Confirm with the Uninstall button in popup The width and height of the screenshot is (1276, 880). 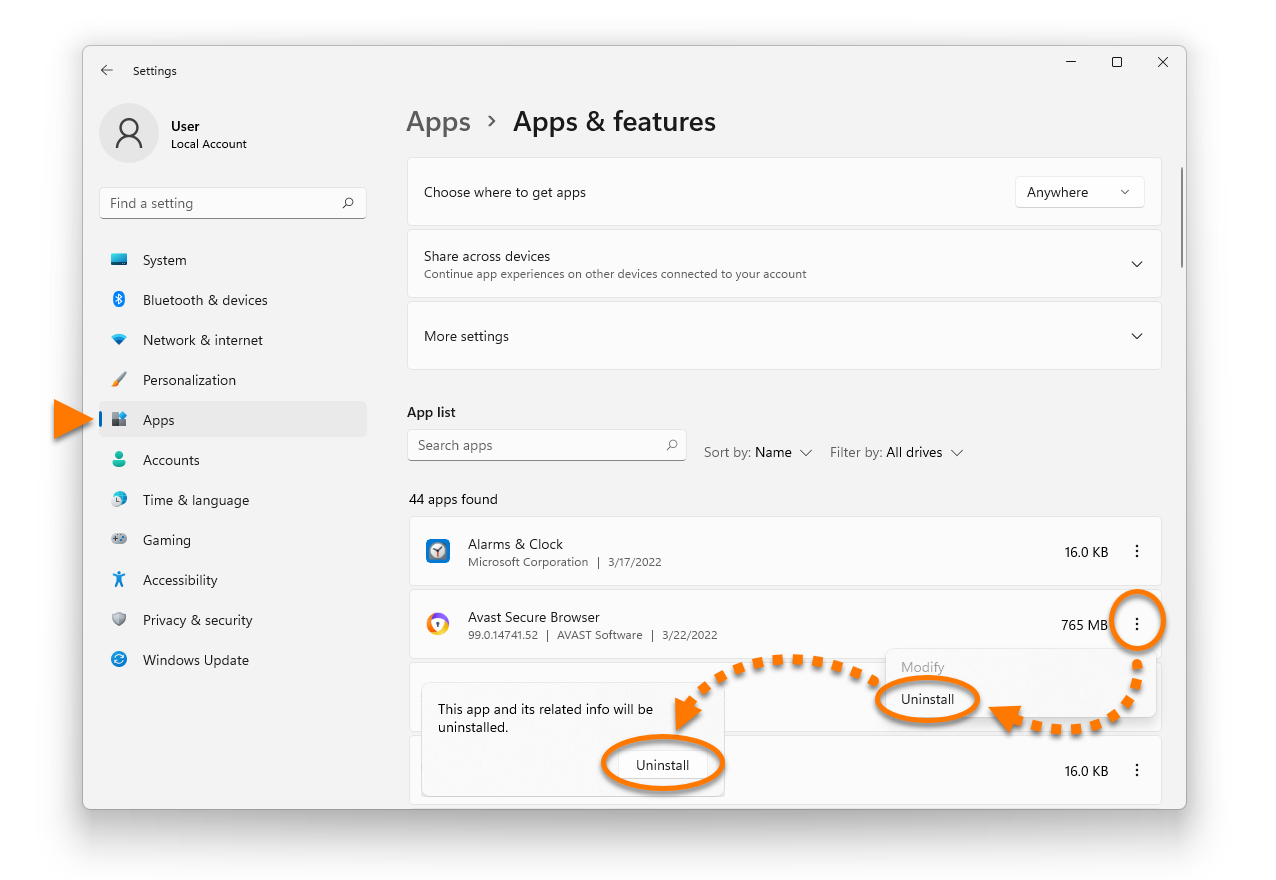point(662,765)
